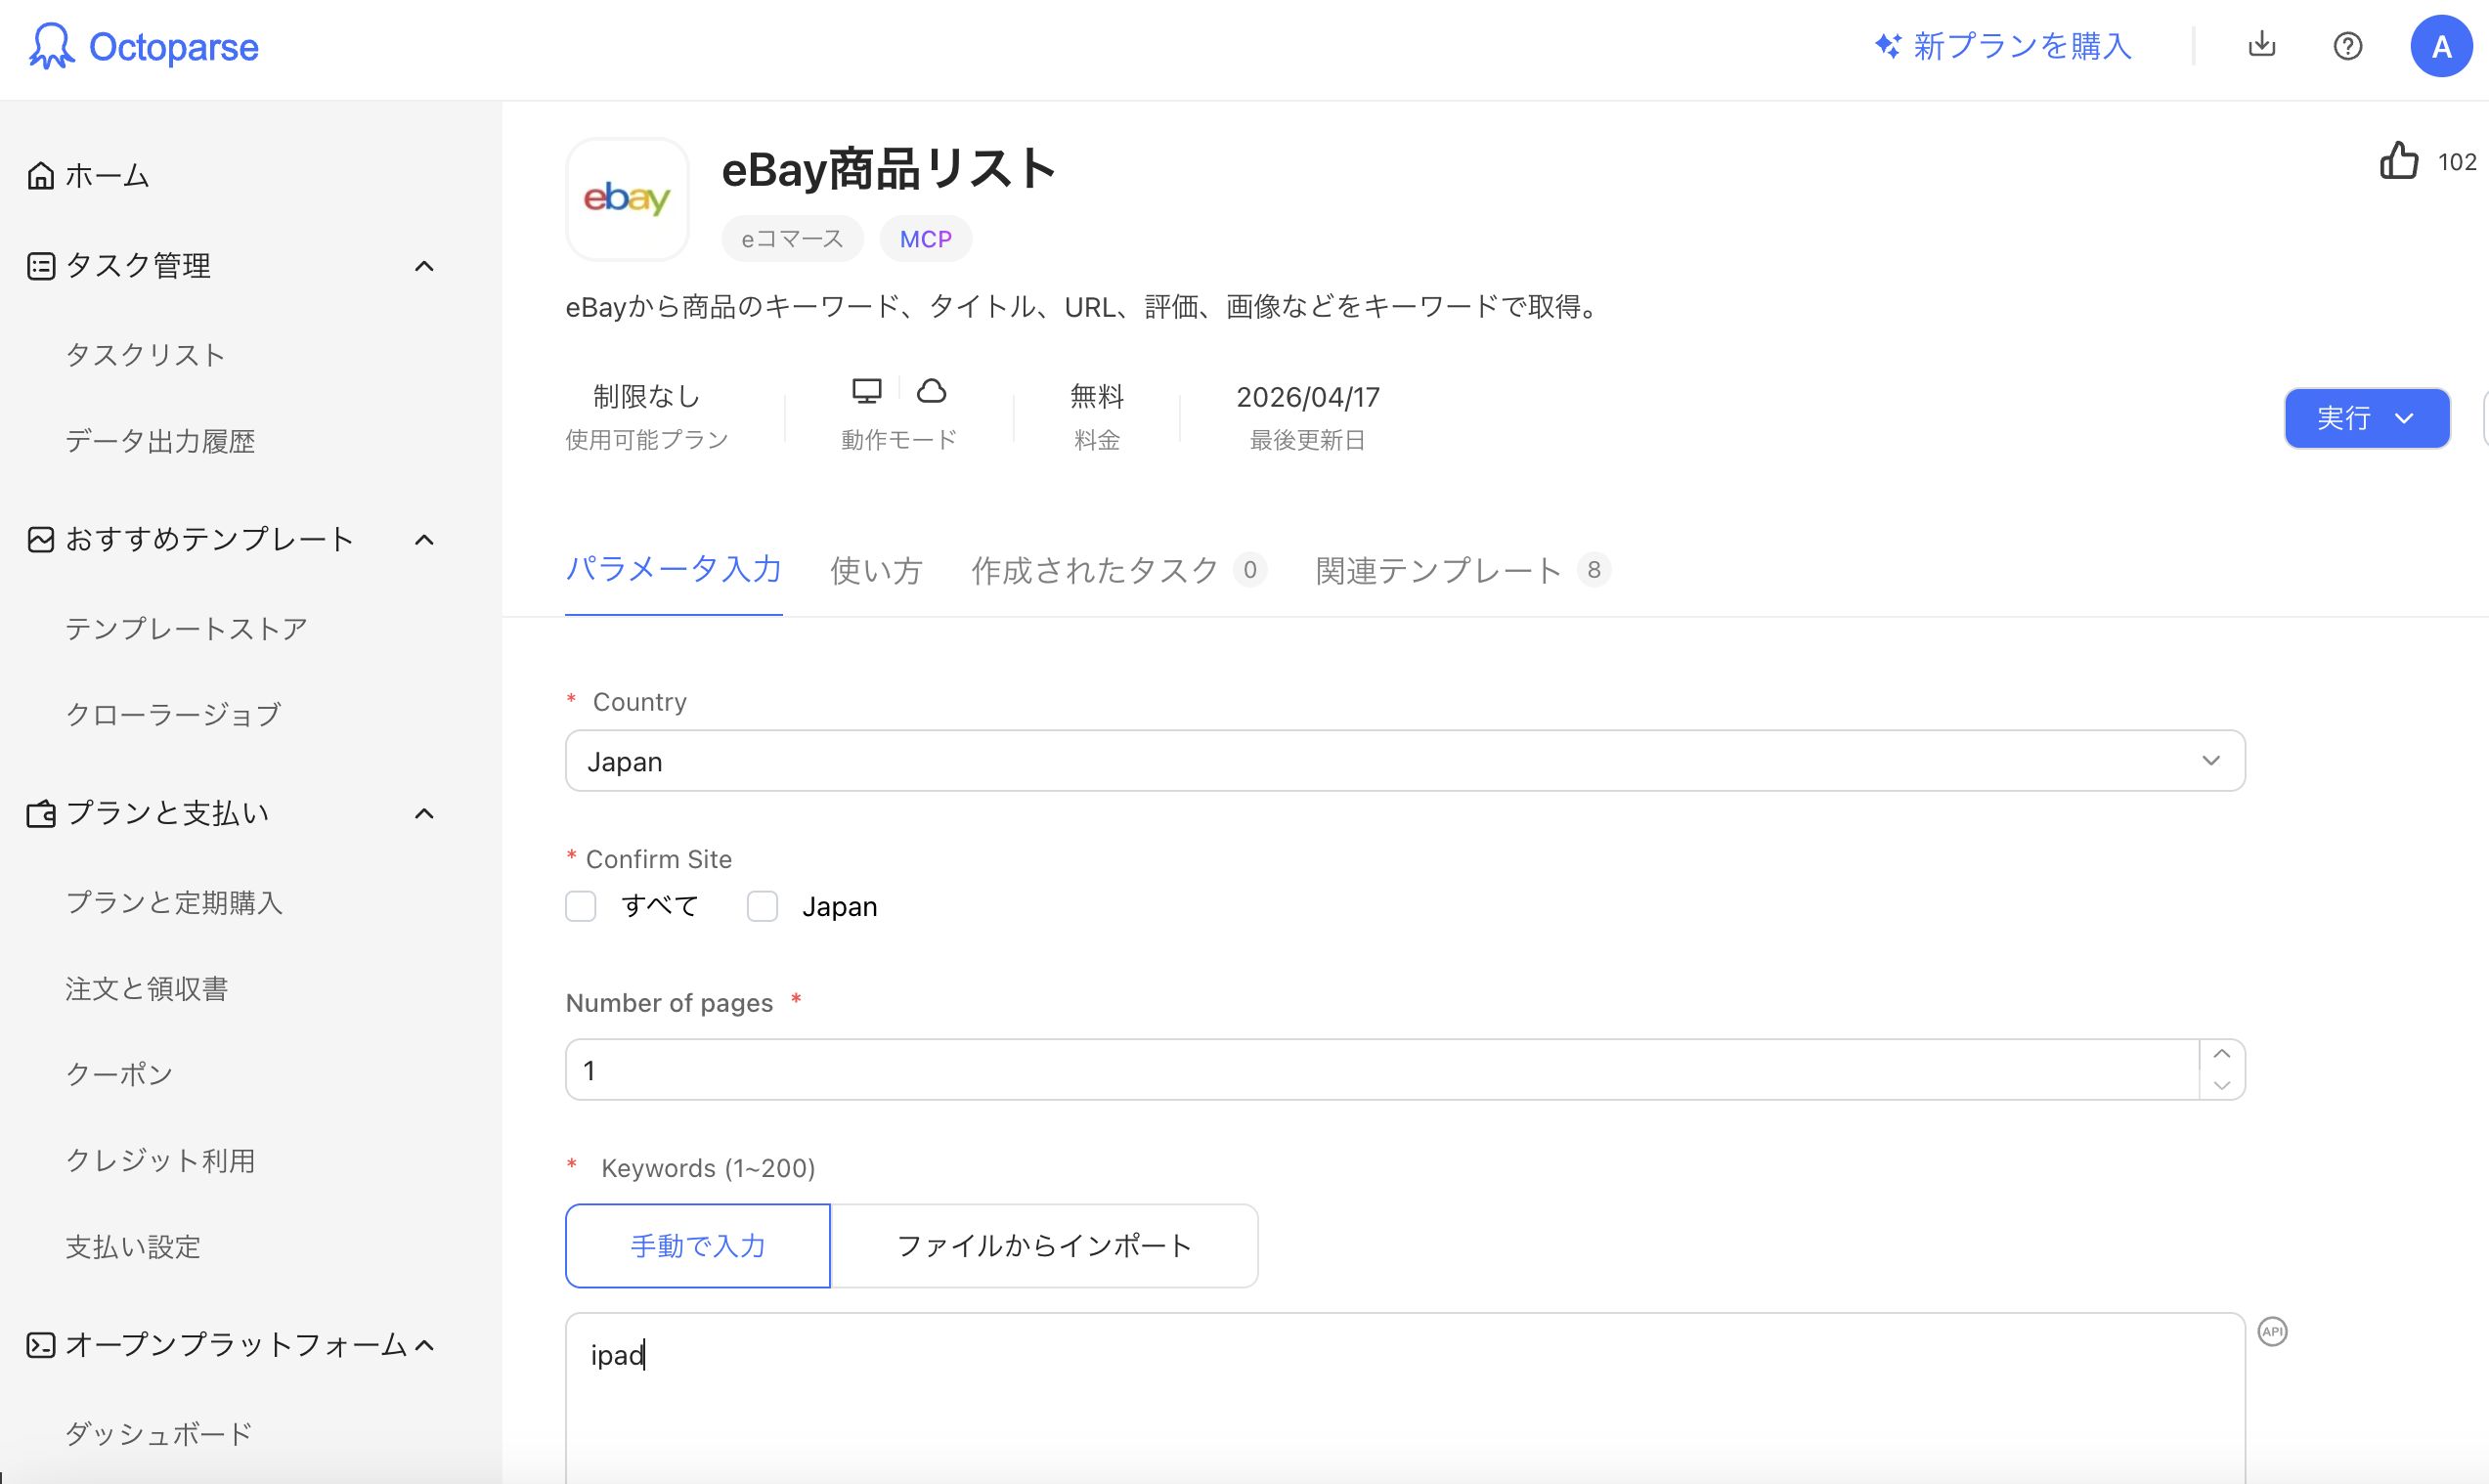Click 新プランを購入 link
The height and width of the screenshot is (1484, 2489).
coord(2022,46)
